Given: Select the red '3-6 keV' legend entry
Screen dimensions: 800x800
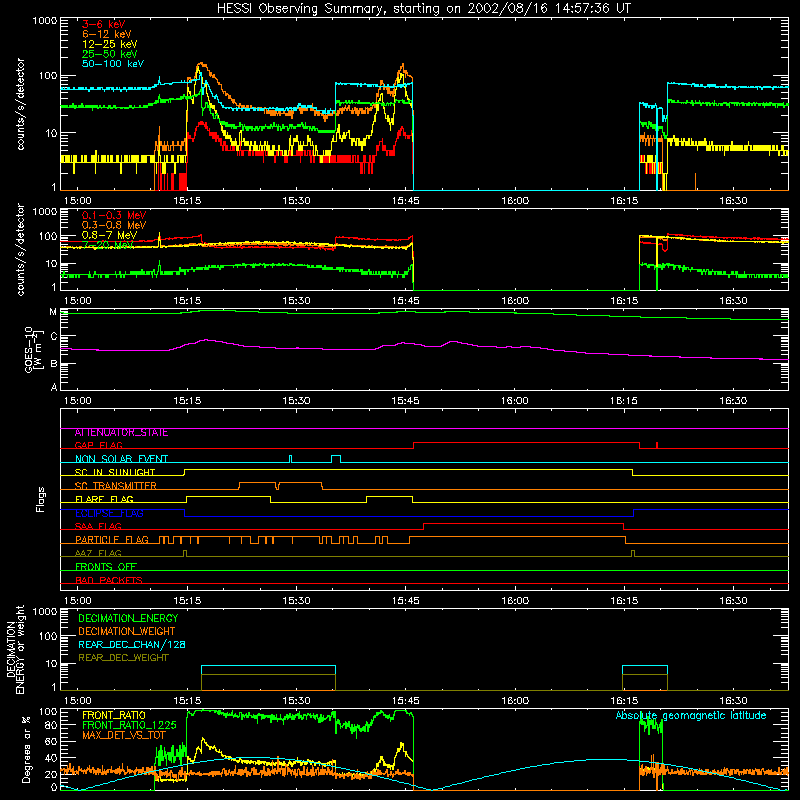Looking at the screenshot, I should (103, 24).
